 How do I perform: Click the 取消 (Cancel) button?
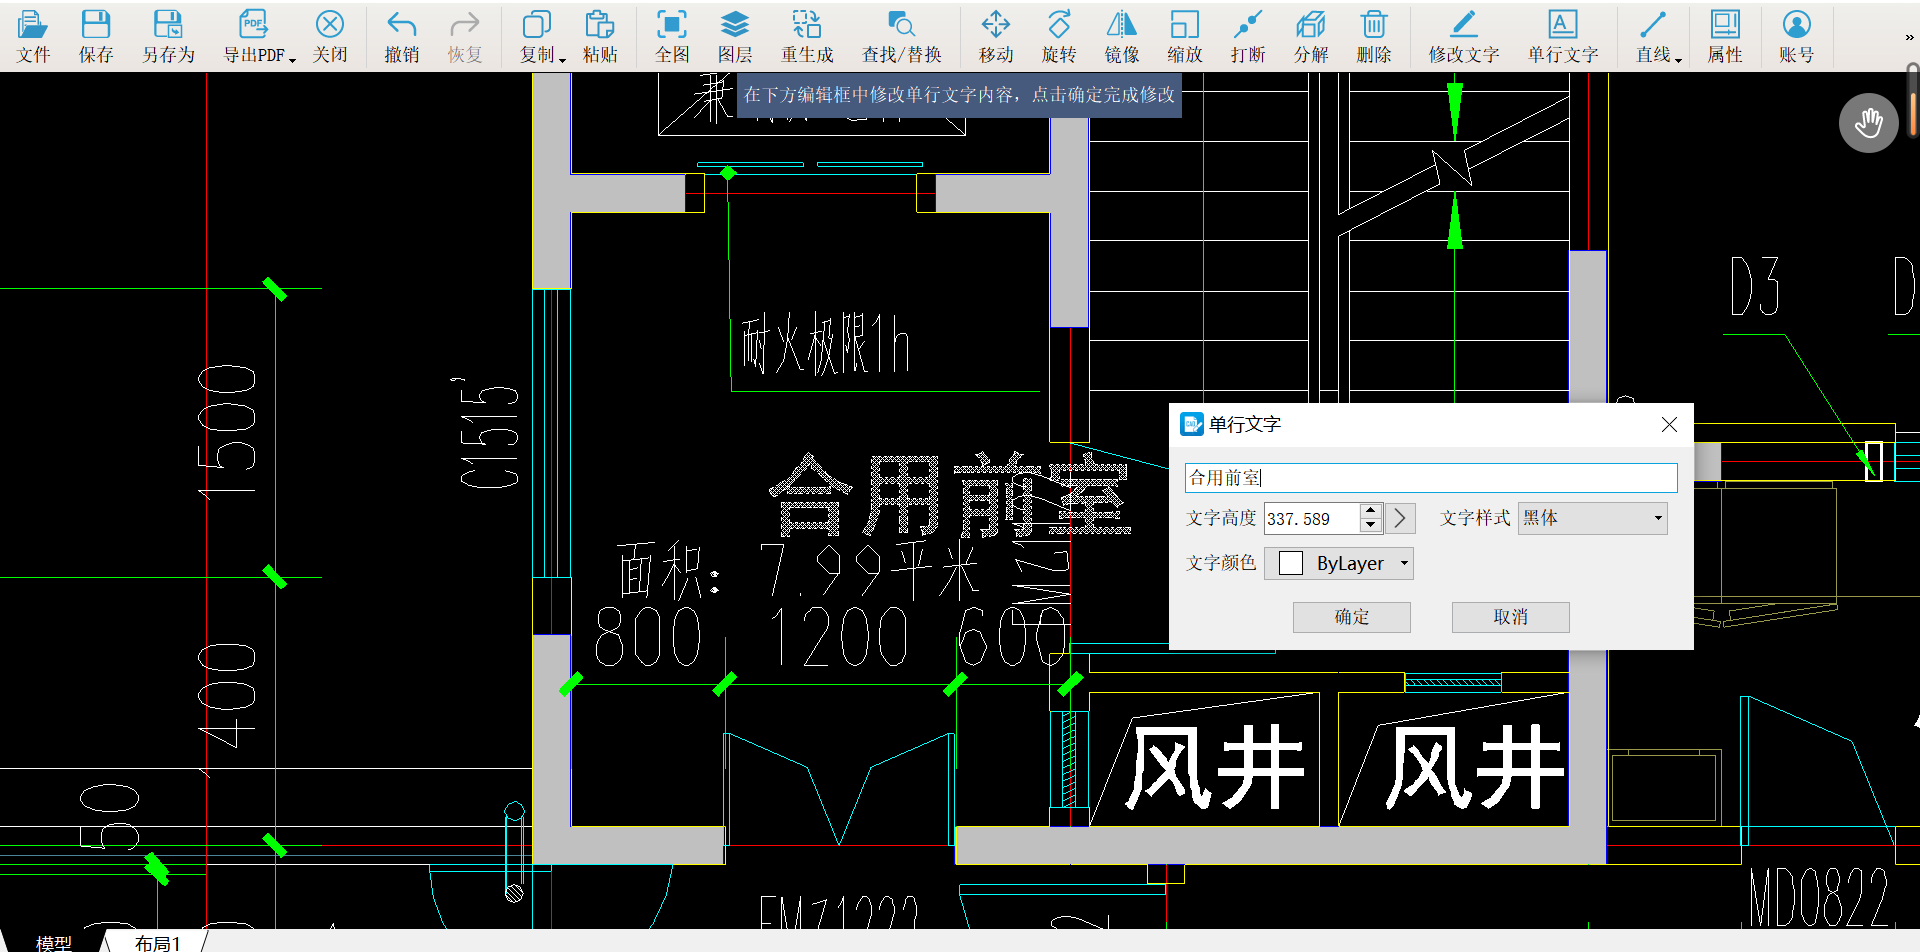click(1511, 617)
